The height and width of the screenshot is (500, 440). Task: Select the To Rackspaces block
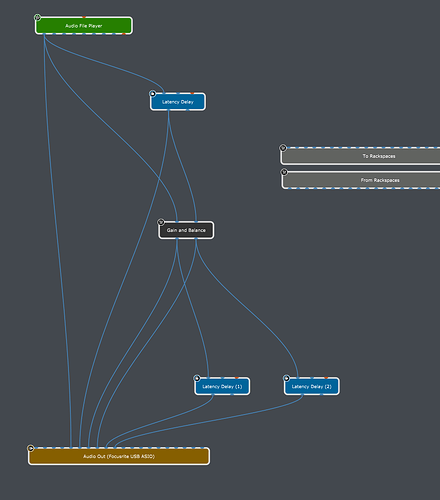[x=361, y=156]
